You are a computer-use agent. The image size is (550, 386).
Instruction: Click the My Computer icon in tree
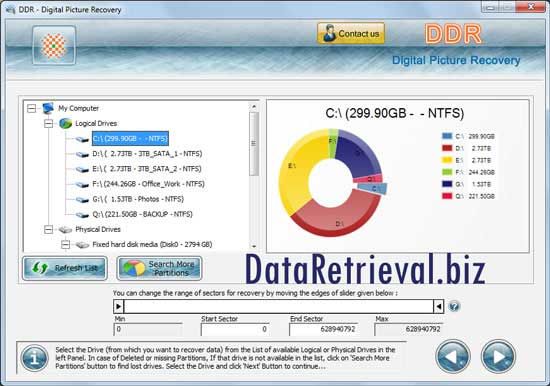pyautogui.click(x=48, y=108)
